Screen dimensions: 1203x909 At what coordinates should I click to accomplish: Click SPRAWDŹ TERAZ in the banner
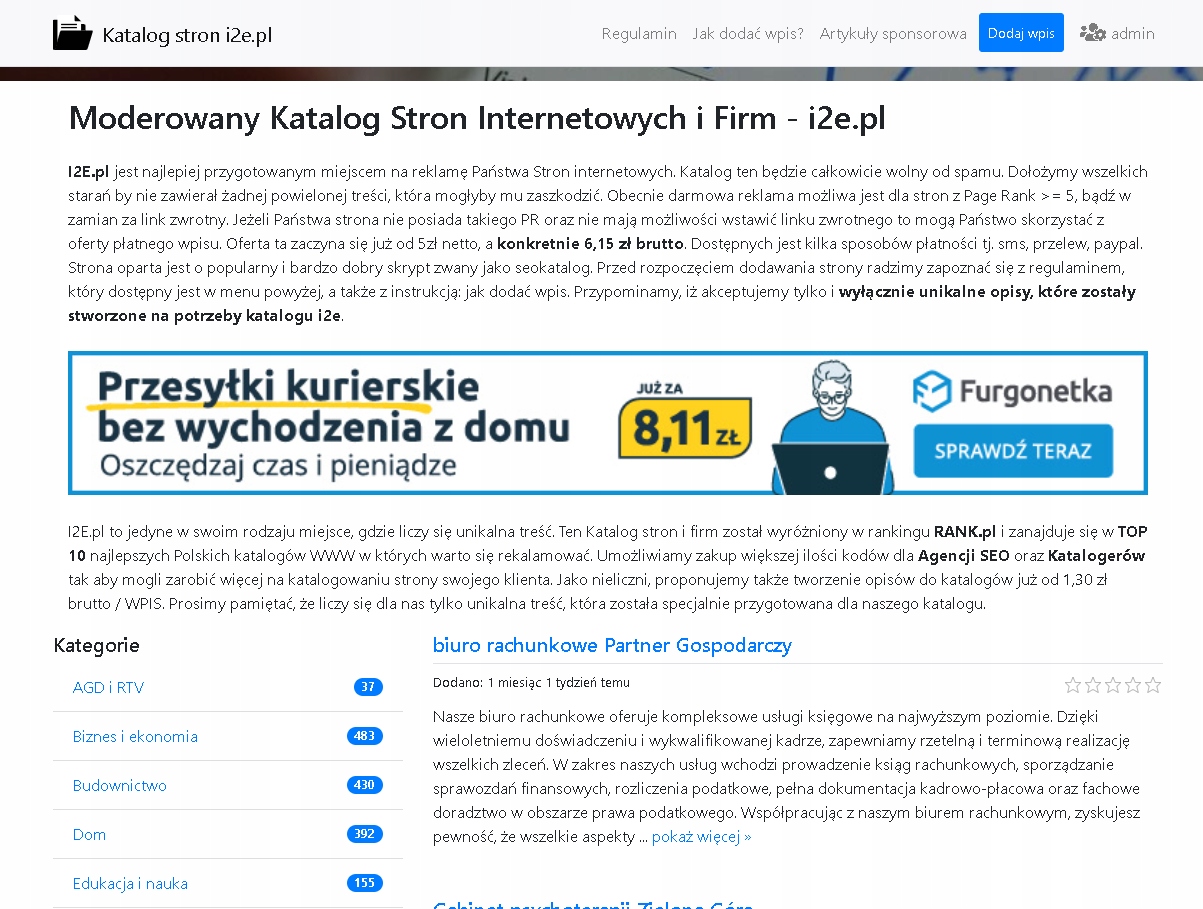point(1013,451)
